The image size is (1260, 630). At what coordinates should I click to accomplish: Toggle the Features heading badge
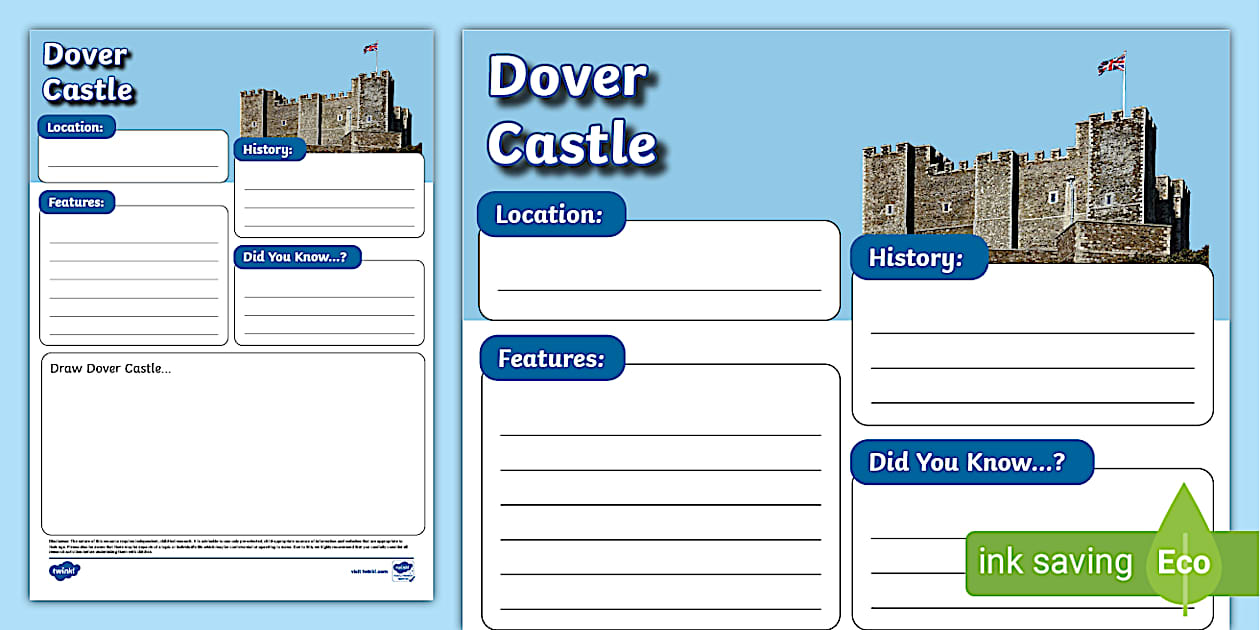(551, 357)
